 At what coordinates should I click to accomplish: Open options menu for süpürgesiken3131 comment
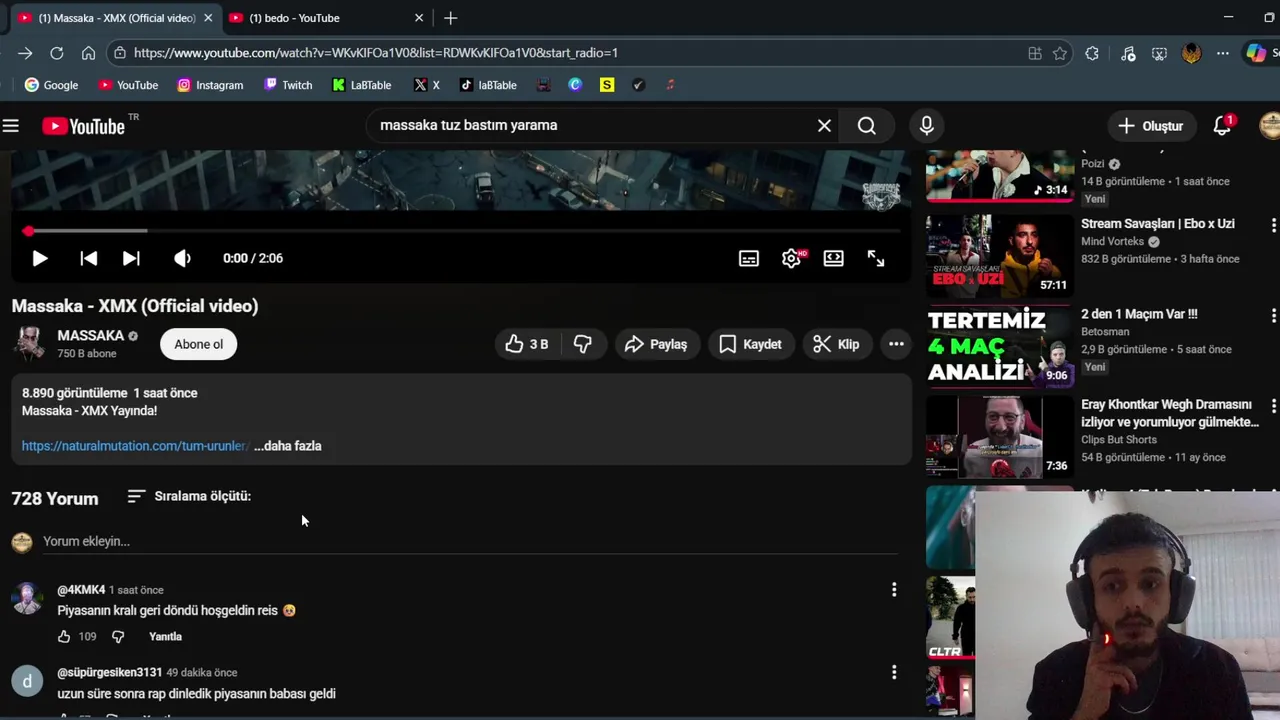[x=894, y=673]
